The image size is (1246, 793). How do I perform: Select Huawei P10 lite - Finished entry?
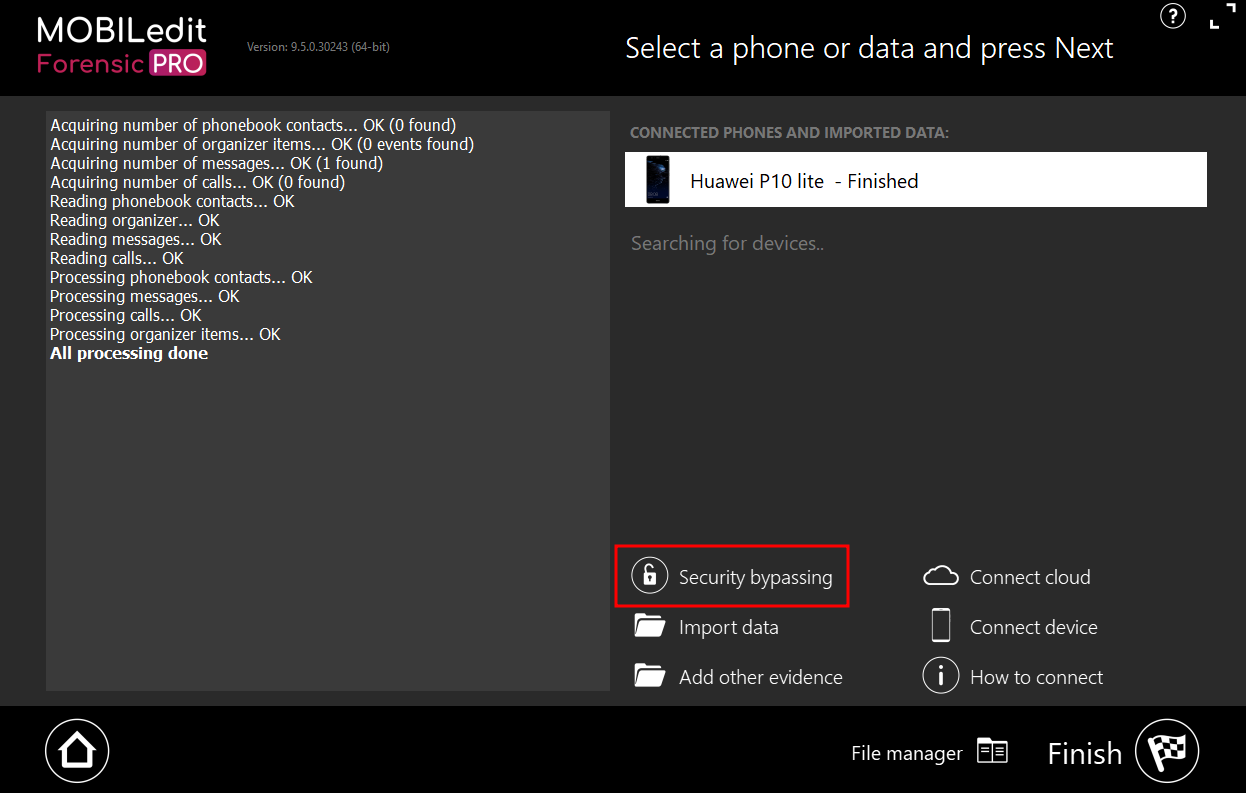click(916, 180)
